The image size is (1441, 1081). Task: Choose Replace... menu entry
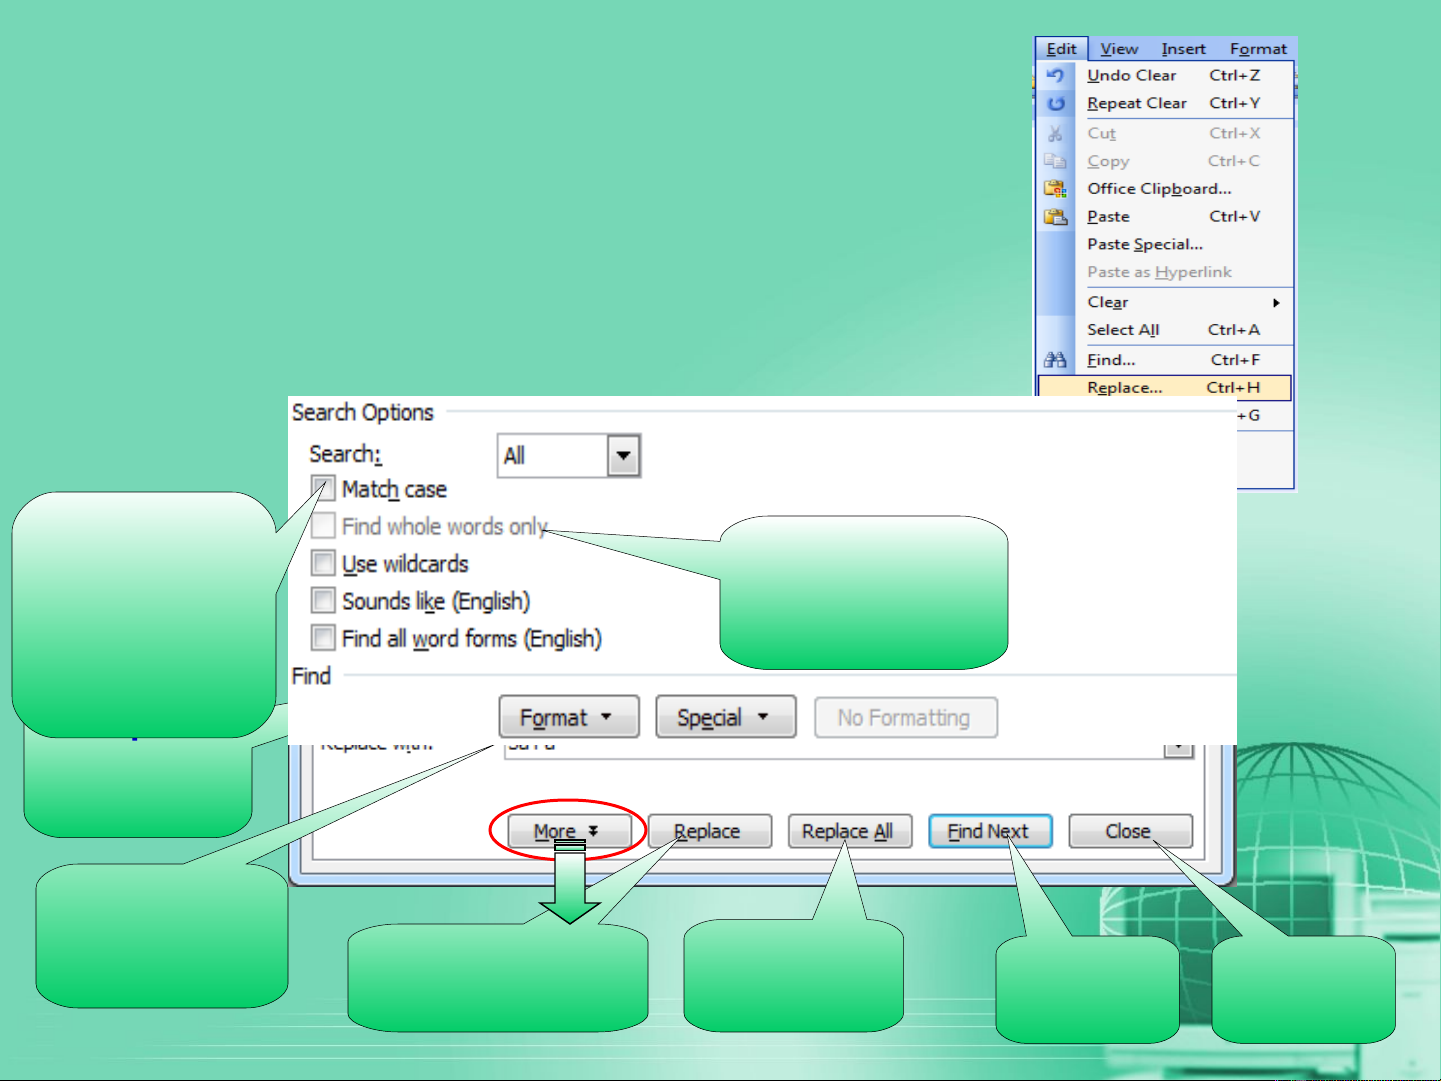(1165, 387)
